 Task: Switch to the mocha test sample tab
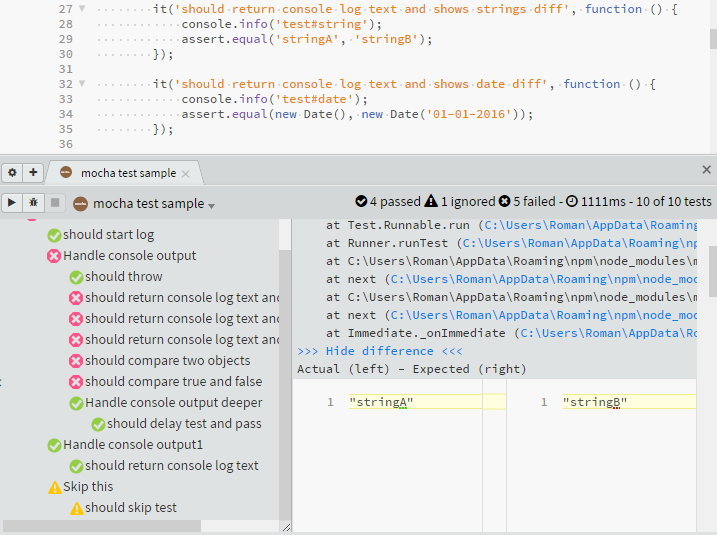124,173
